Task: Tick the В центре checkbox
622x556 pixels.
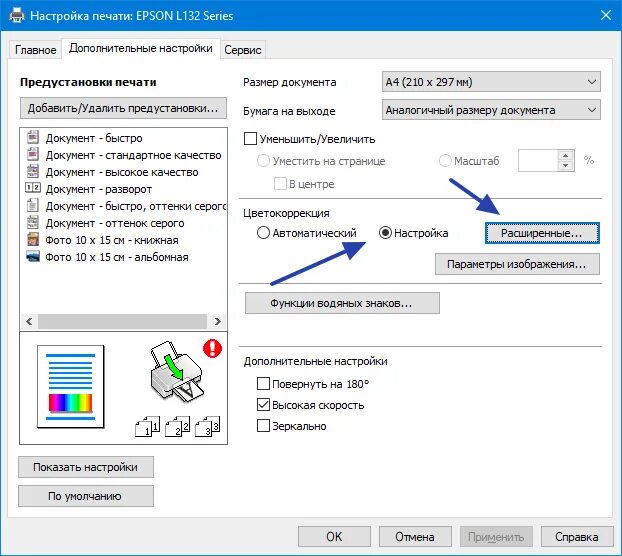Action: point(280,184)
